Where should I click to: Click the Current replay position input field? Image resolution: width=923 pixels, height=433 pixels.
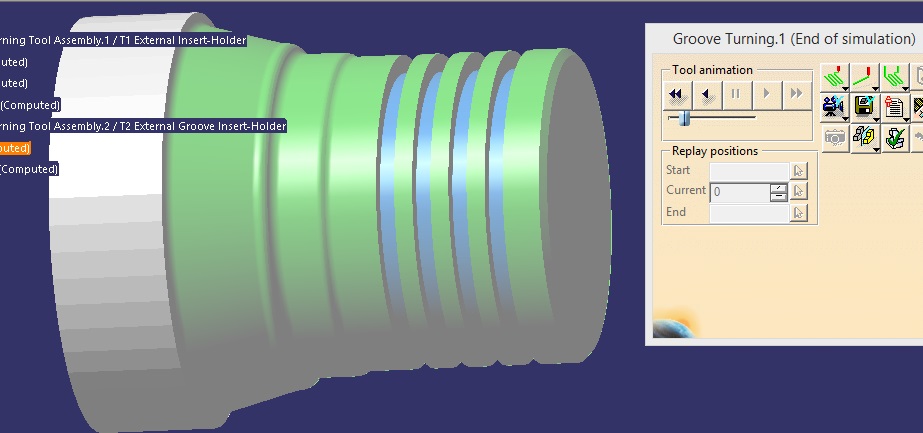point(739,191)
